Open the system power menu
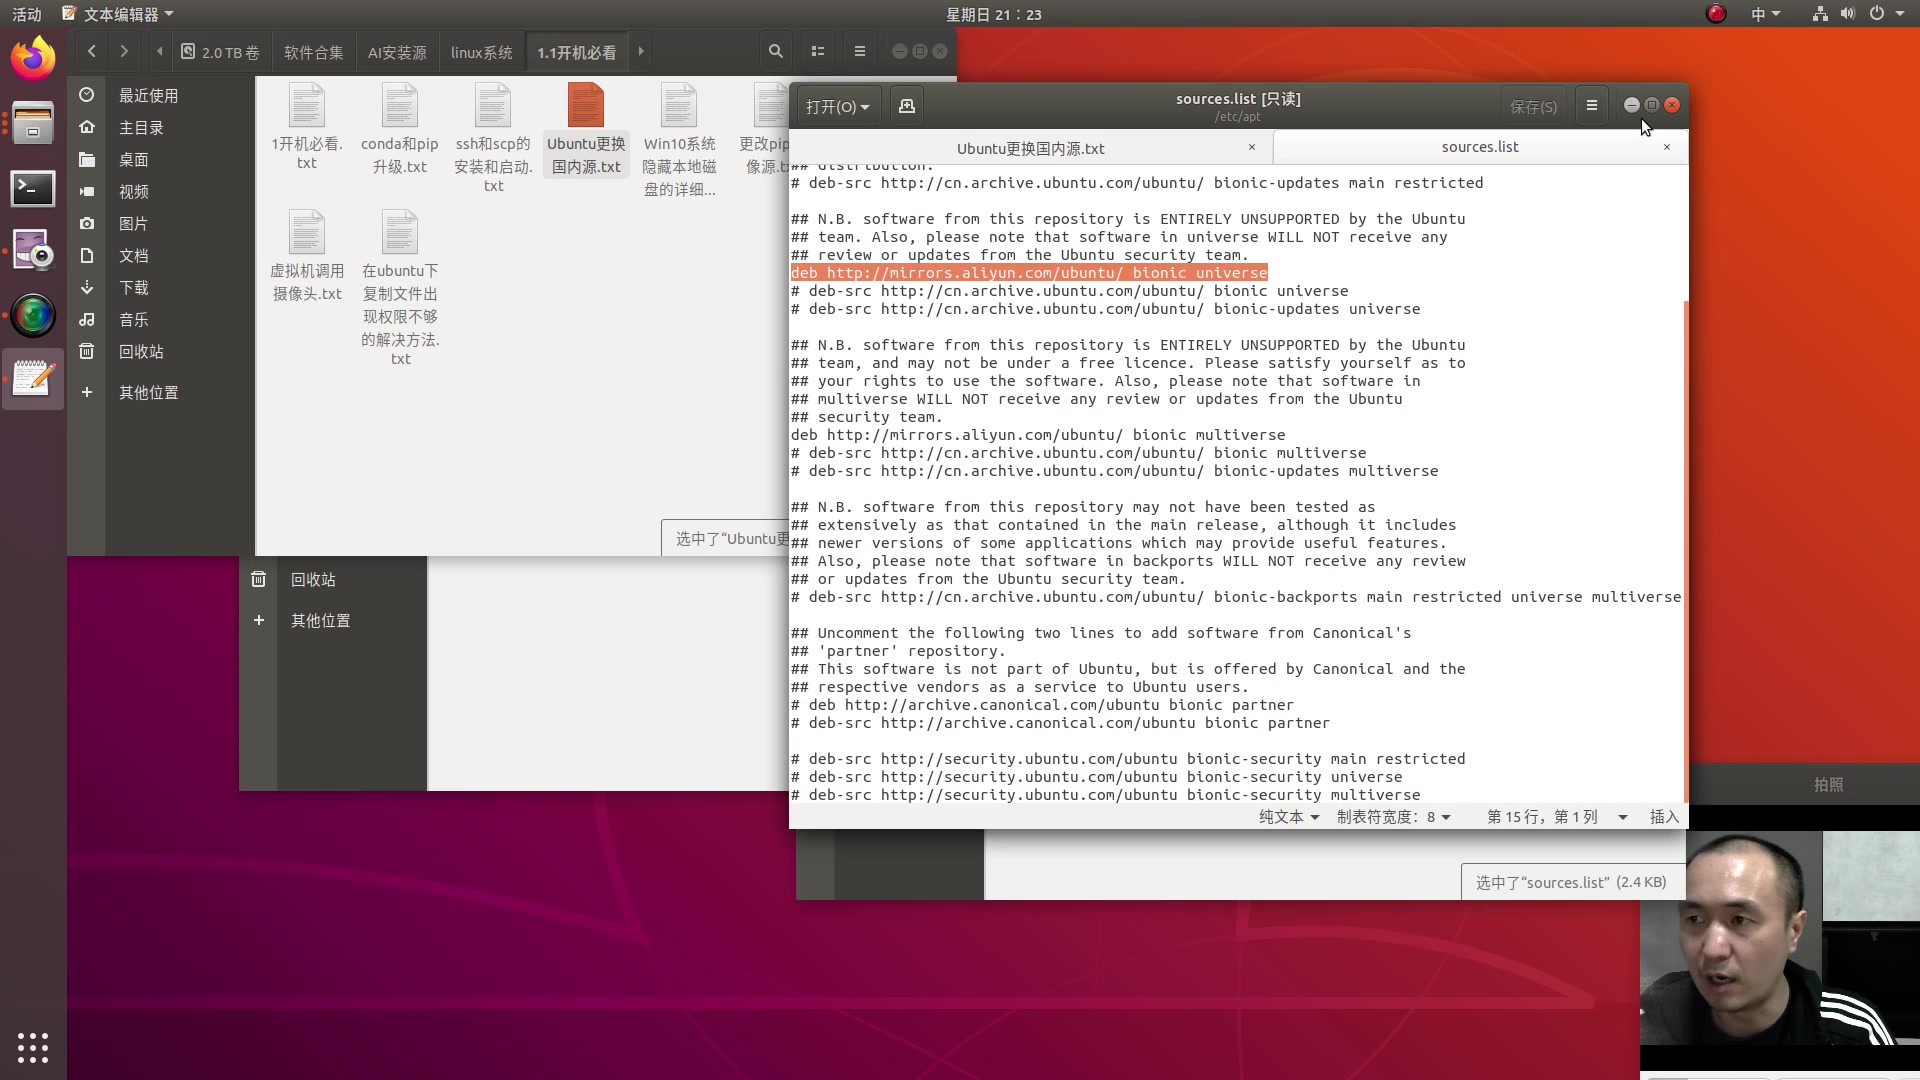The width and height of the screenshot is (1920, 1080). (x=1886, y=14)
